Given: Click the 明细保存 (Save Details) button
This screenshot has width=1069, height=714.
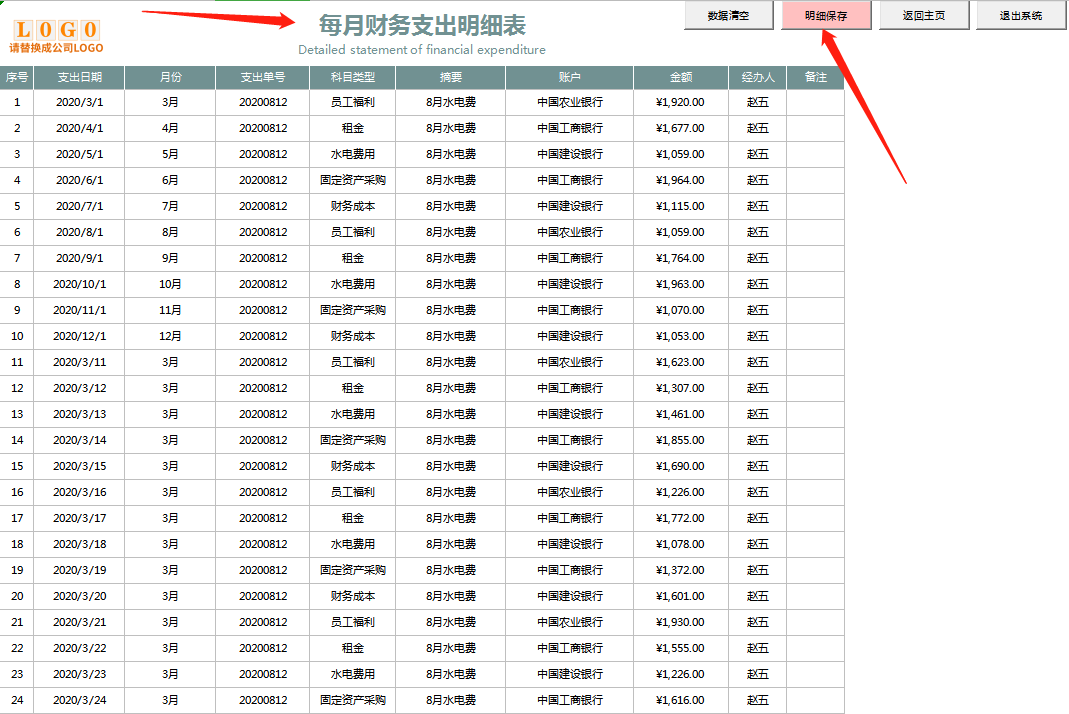Looking at the screenshot, I should [x=826, y=15].
